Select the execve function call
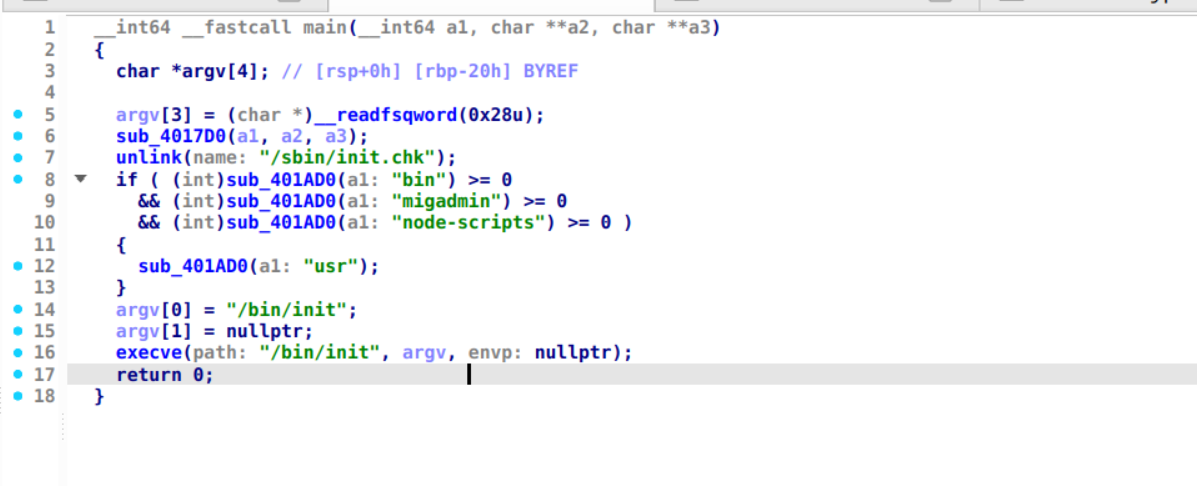 [150, 353]
